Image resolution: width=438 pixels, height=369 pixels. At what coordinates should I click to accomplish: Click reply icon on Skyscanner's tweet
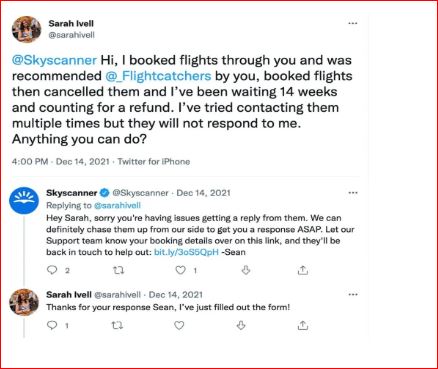(52, 270)
